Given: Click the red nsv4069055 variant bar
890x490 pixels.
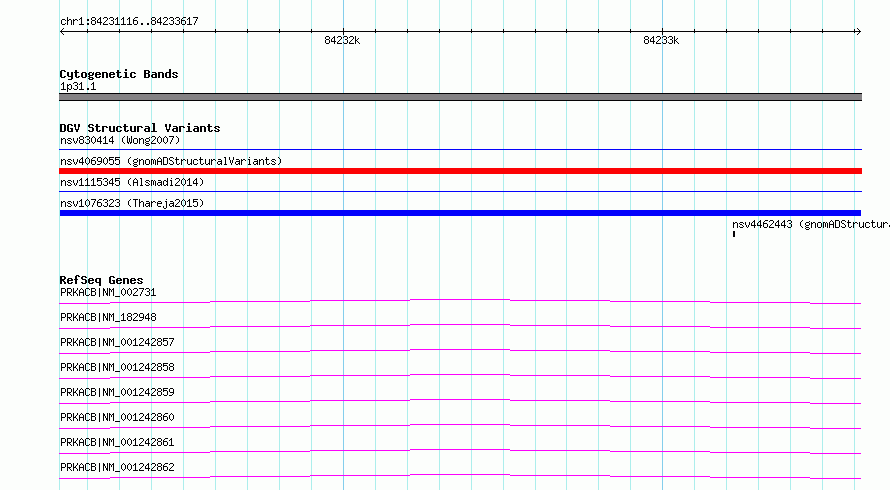Looking at the screenshot, I should coord(460,171).
